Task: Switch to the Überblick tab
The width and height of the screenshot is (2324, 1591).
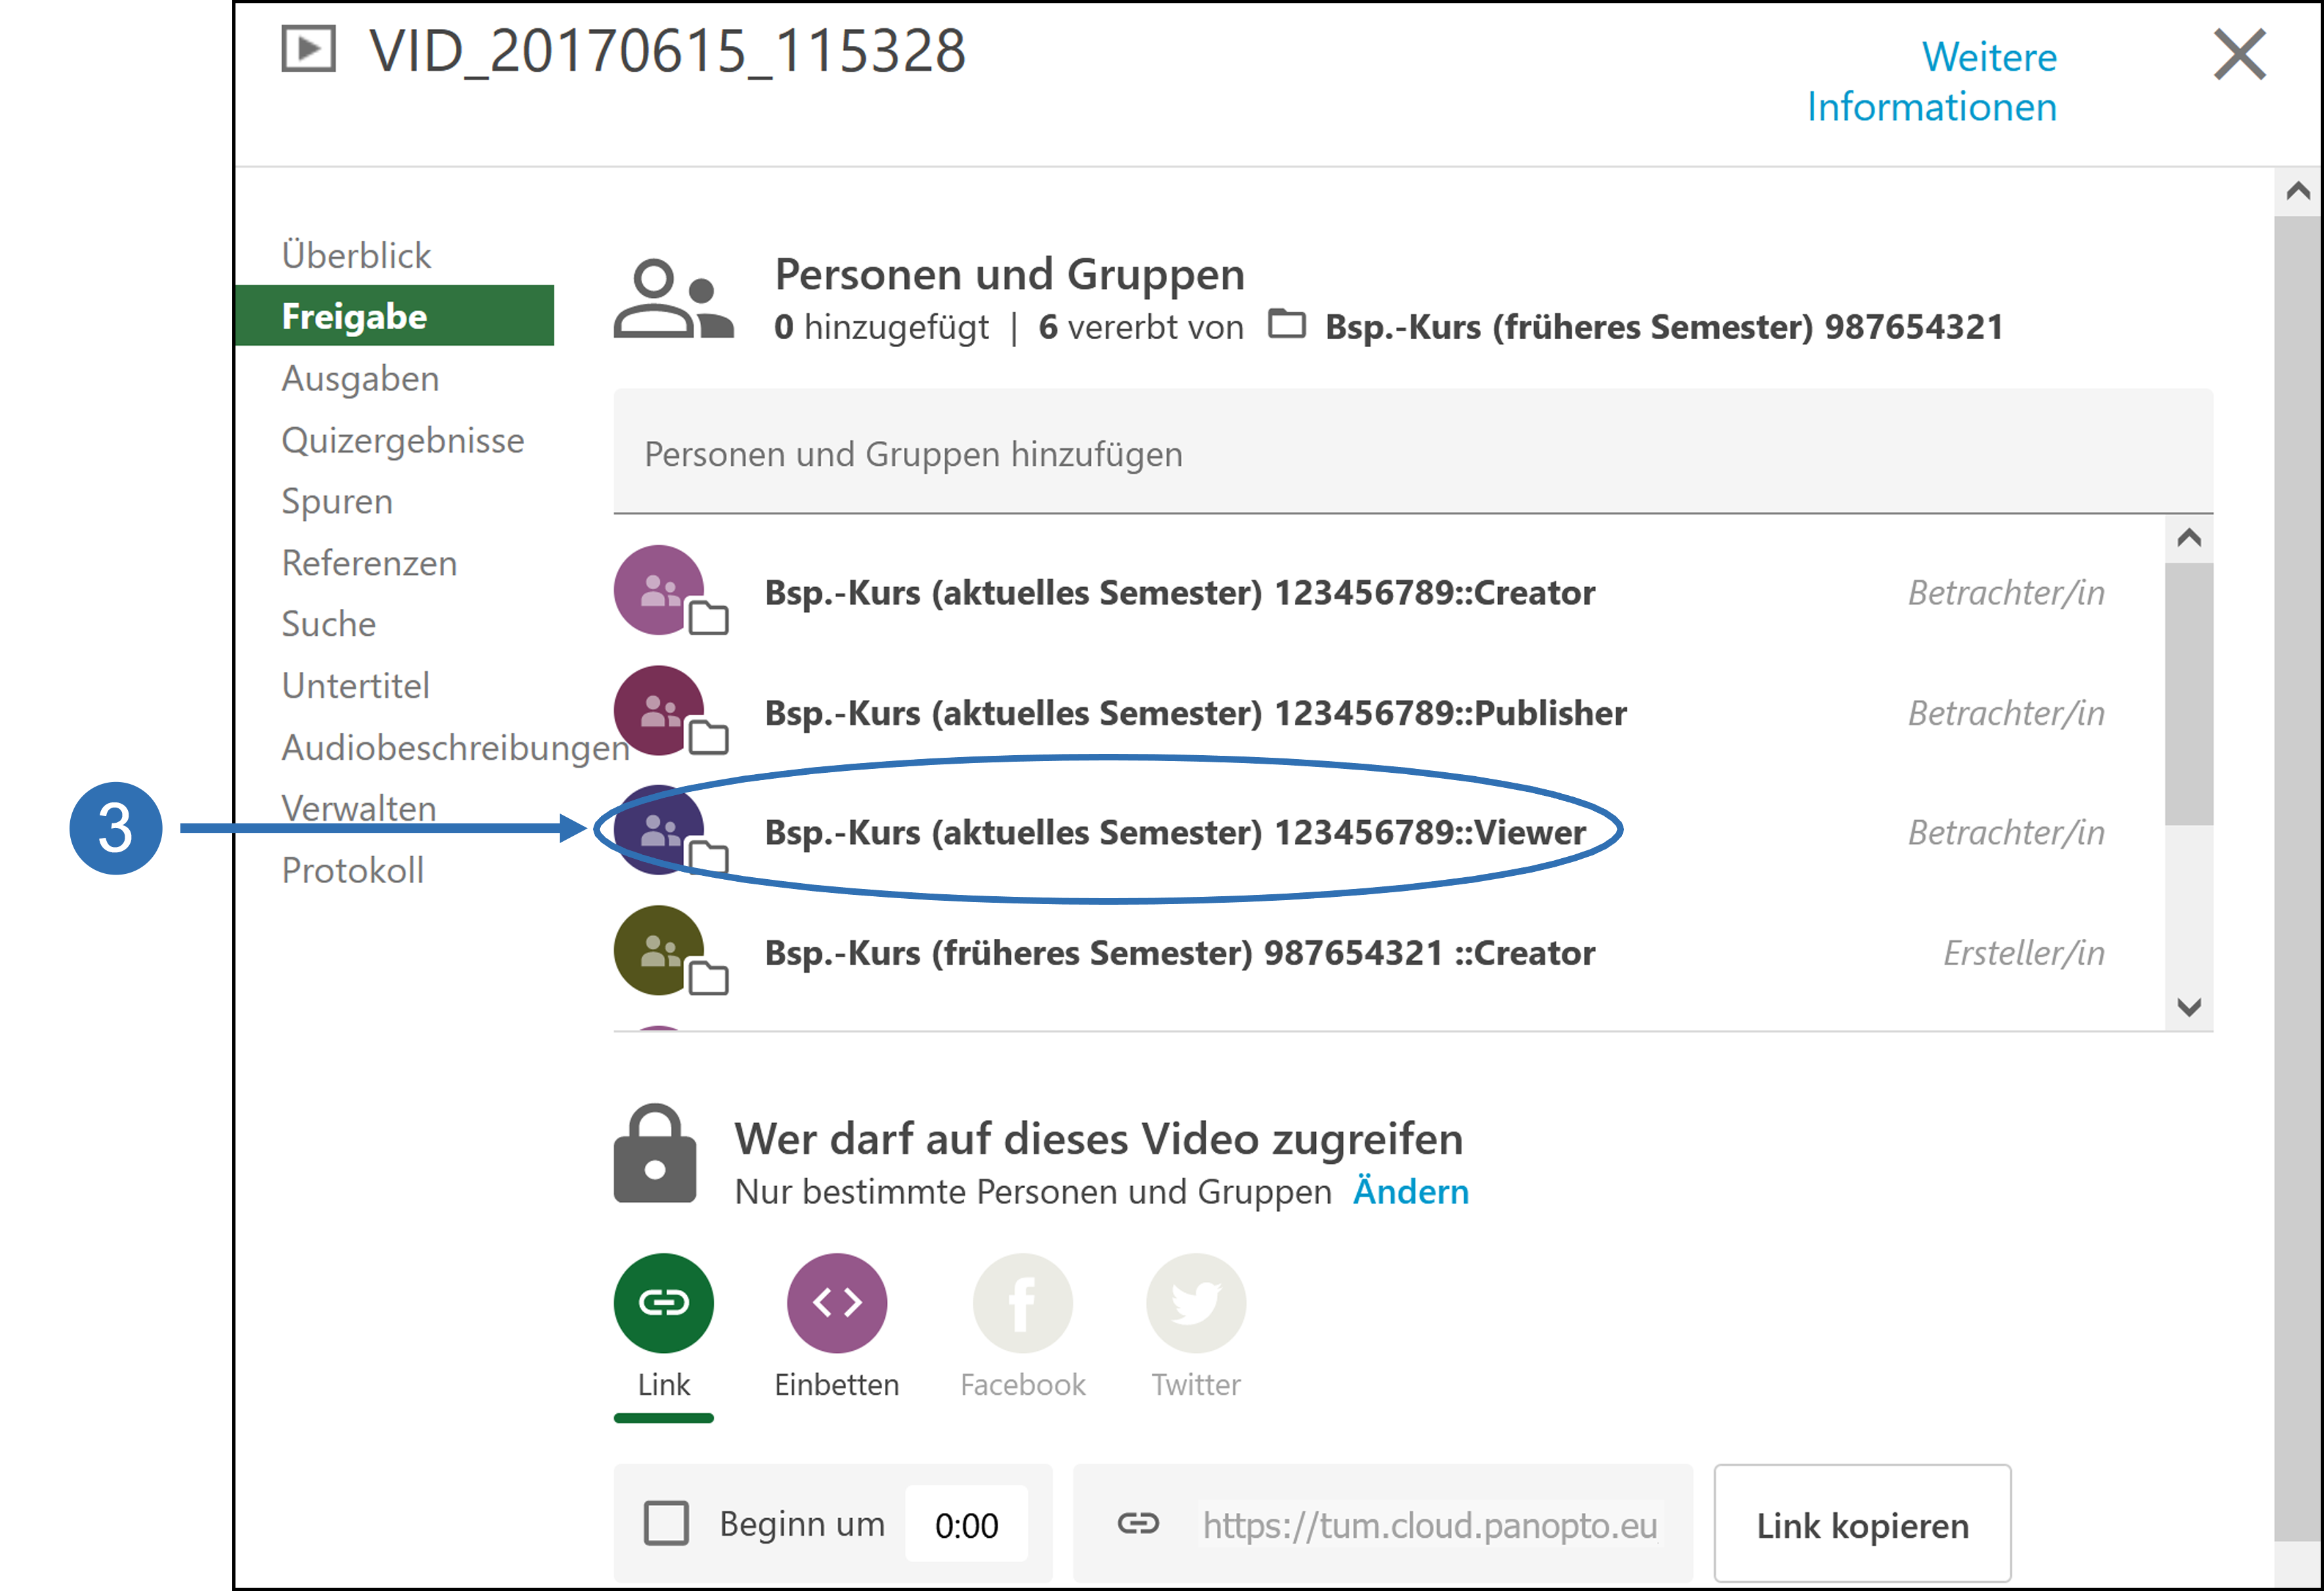Action: [356, 255]
